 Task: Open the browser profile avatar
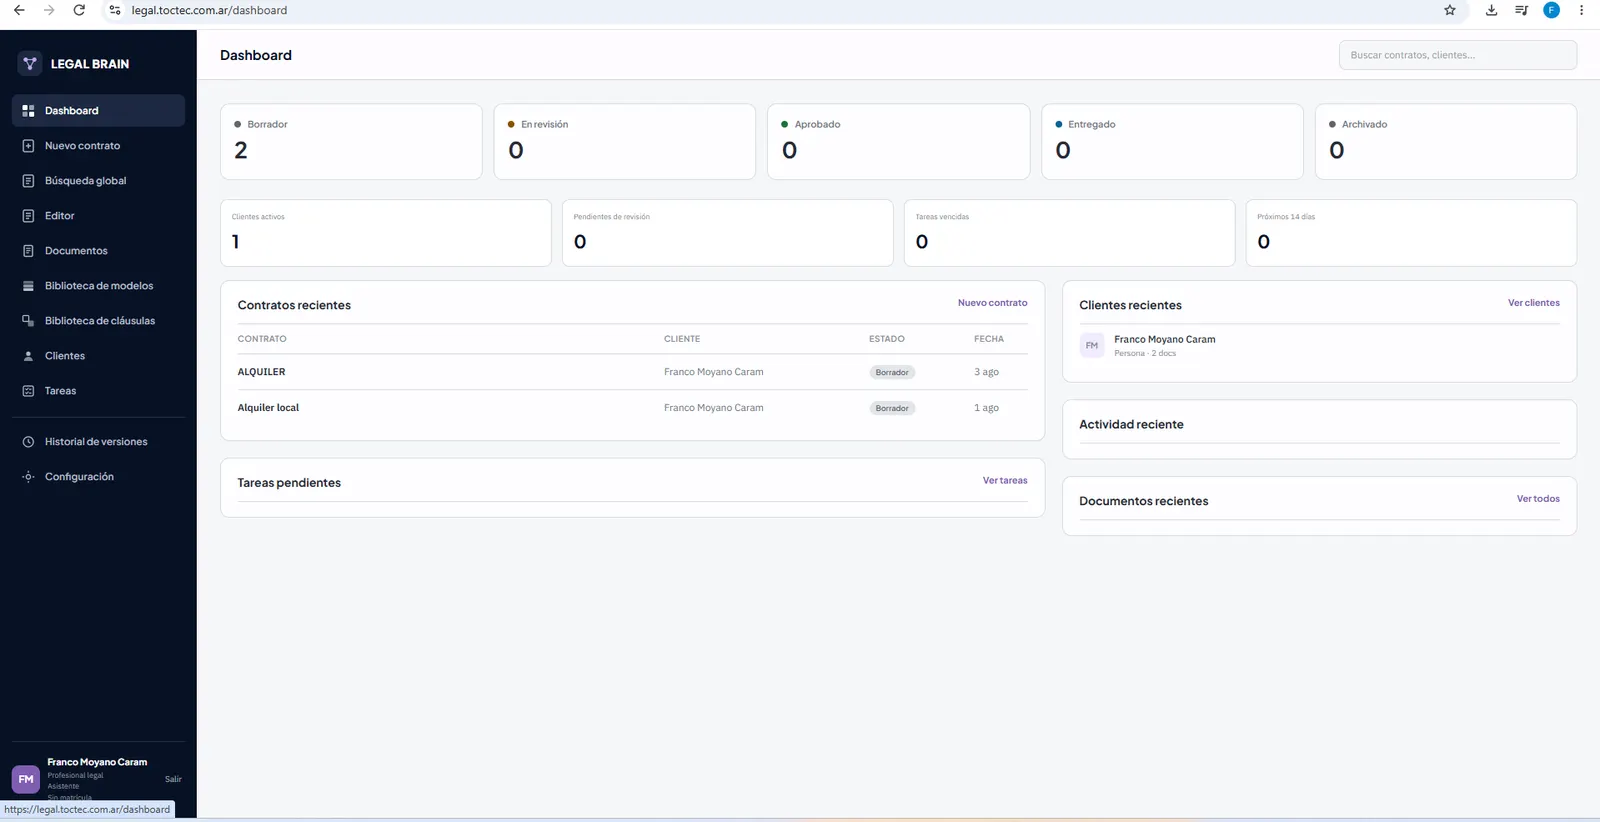pos(1551,10)
